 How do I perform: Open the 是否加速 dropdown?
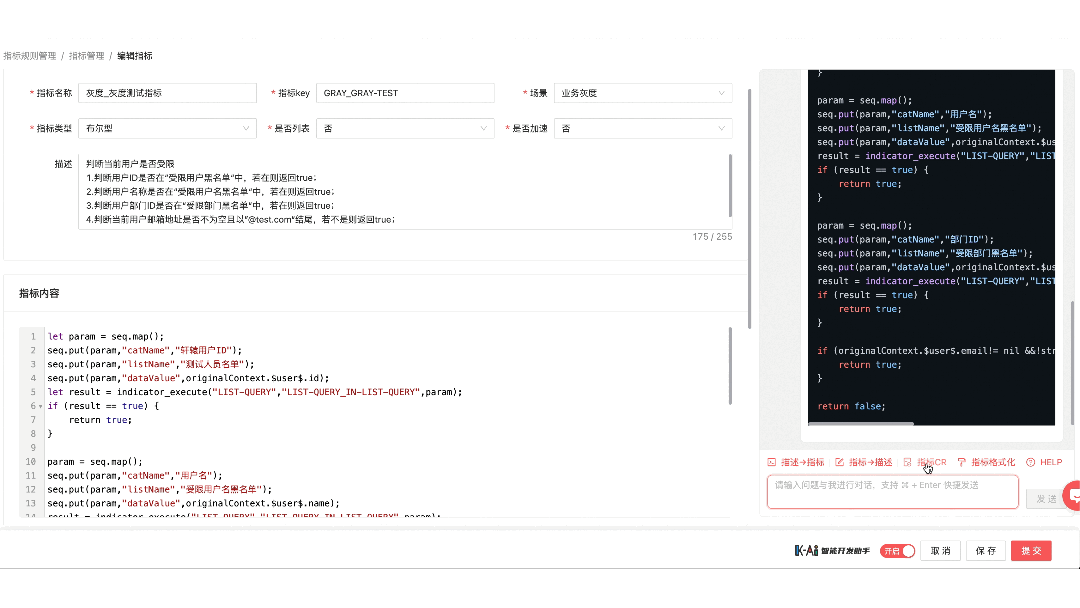coord(643,128)
